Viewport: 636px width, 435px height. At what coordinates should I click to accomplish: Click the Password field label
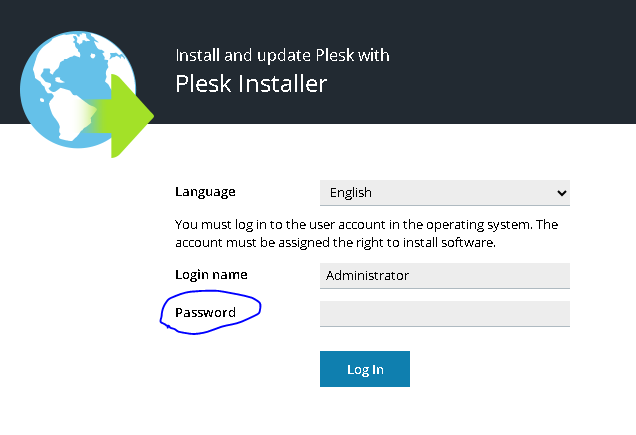[205, 313]
